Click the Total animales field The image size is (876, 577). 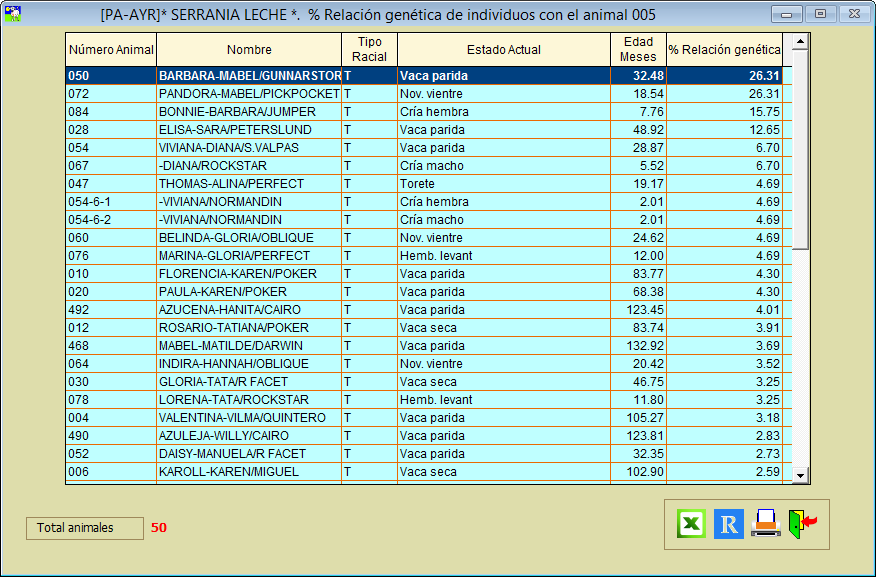85,528
